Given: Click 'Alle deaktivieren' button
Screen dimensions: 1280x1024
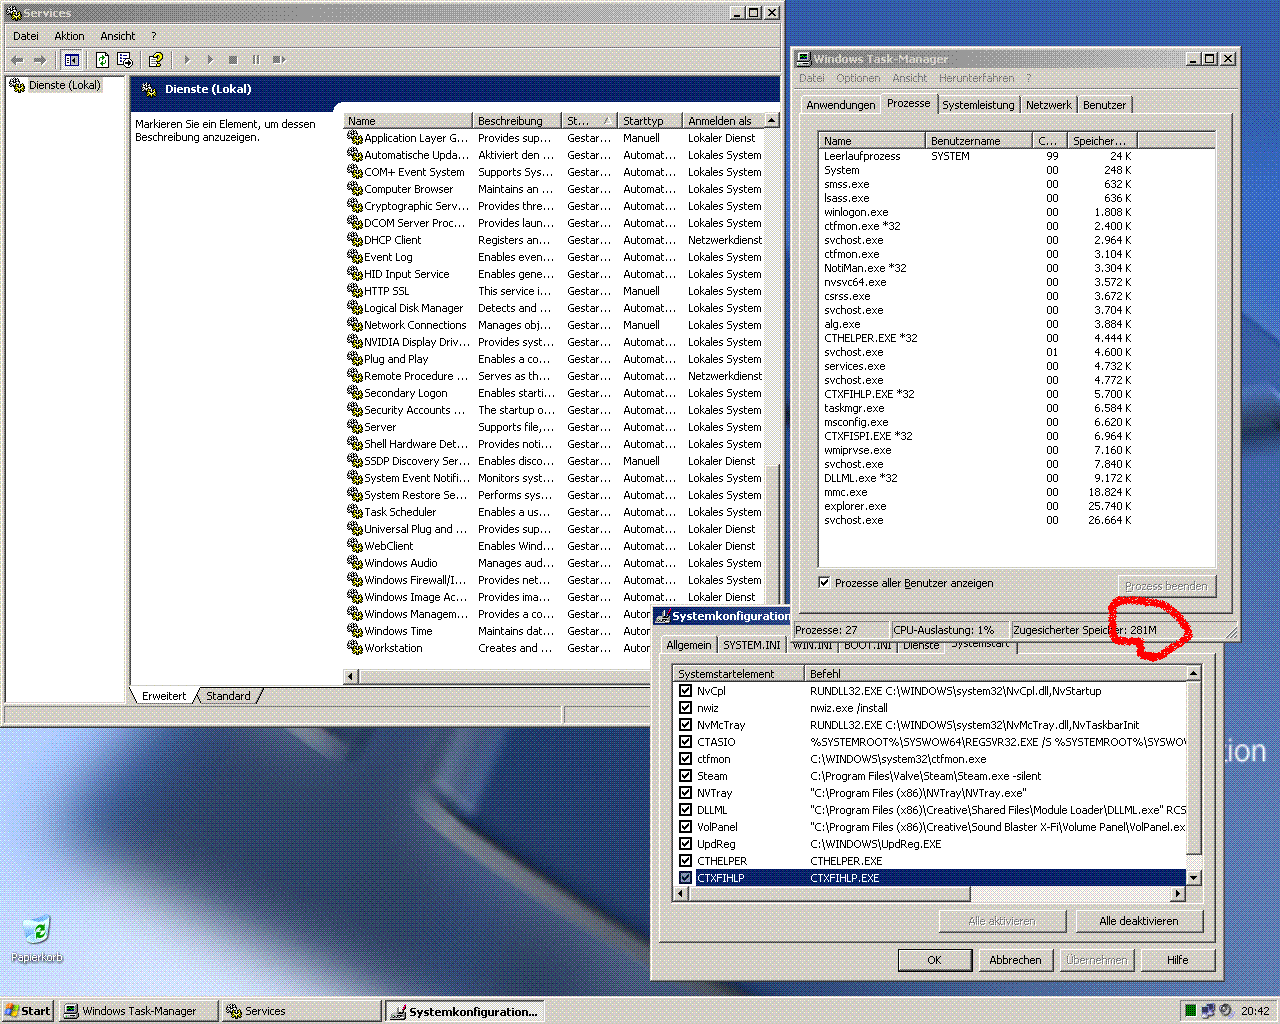Looking at the screenshot, I should 1138,921.
